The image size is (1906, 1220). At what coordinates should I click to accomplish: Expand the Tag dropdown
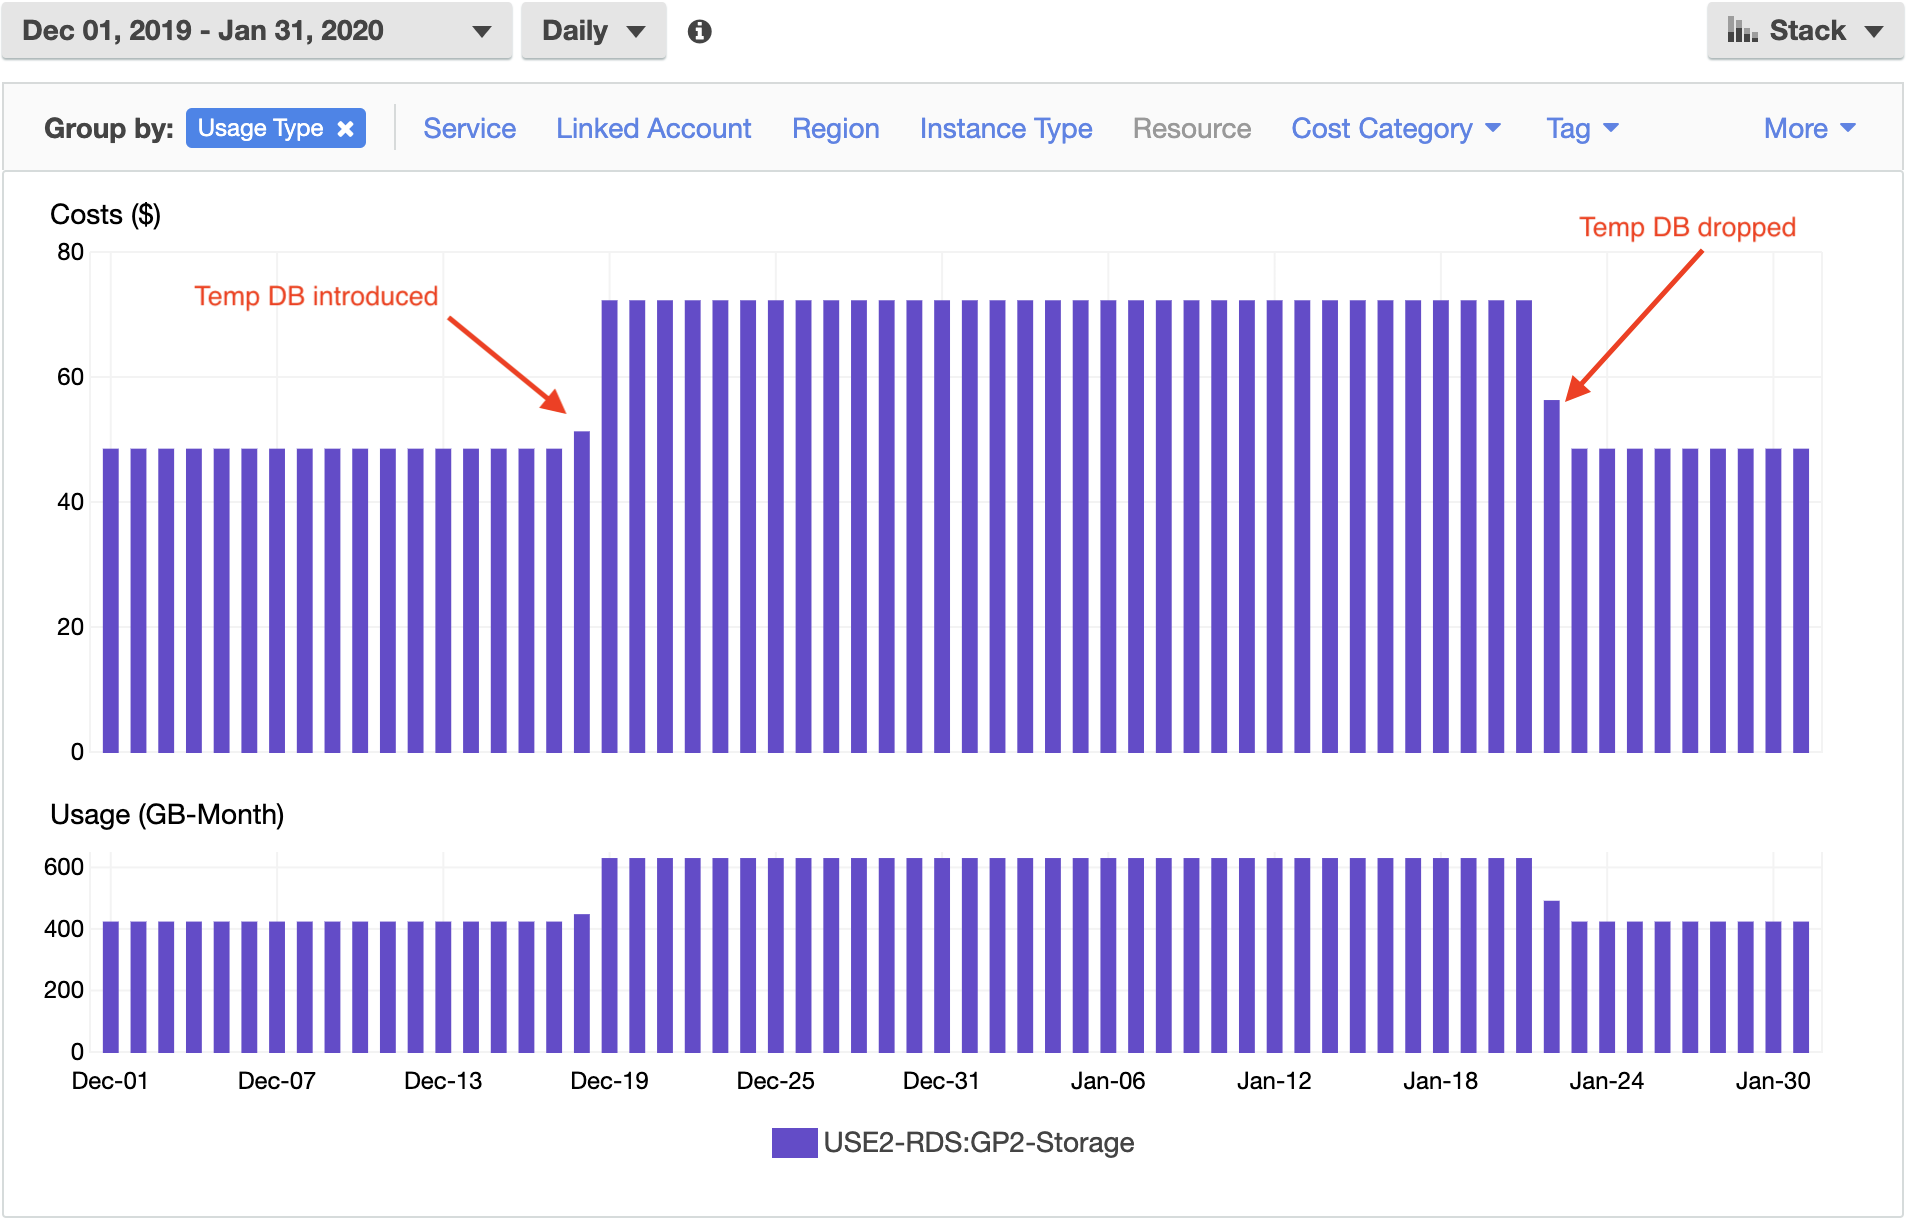tap(1582, 129)
